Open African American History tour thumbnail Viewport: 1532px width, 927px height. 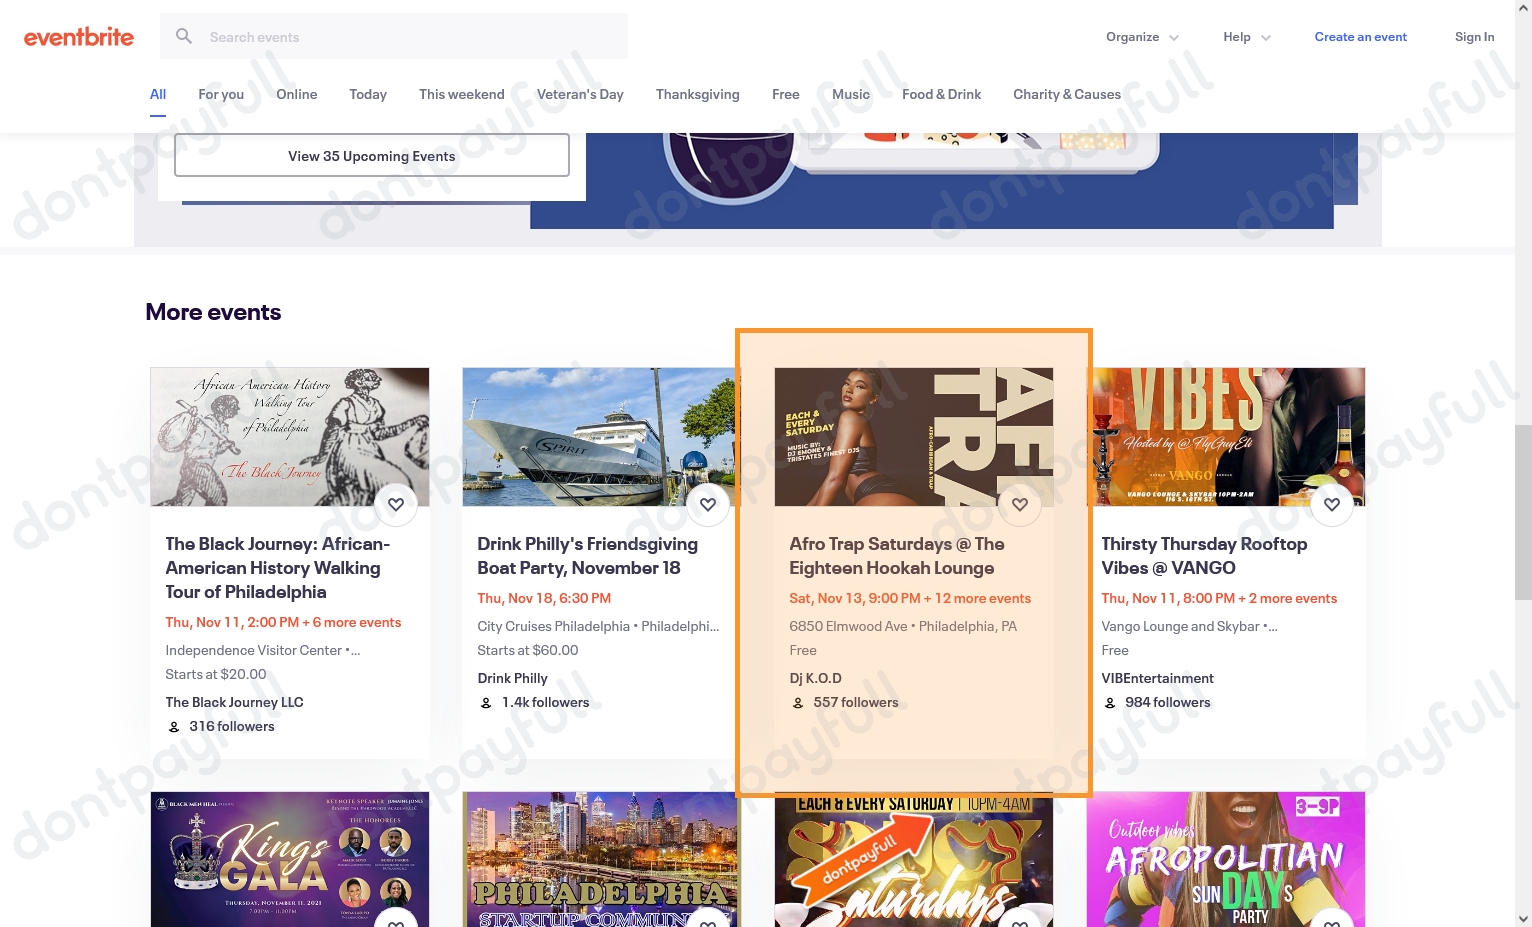289,436
